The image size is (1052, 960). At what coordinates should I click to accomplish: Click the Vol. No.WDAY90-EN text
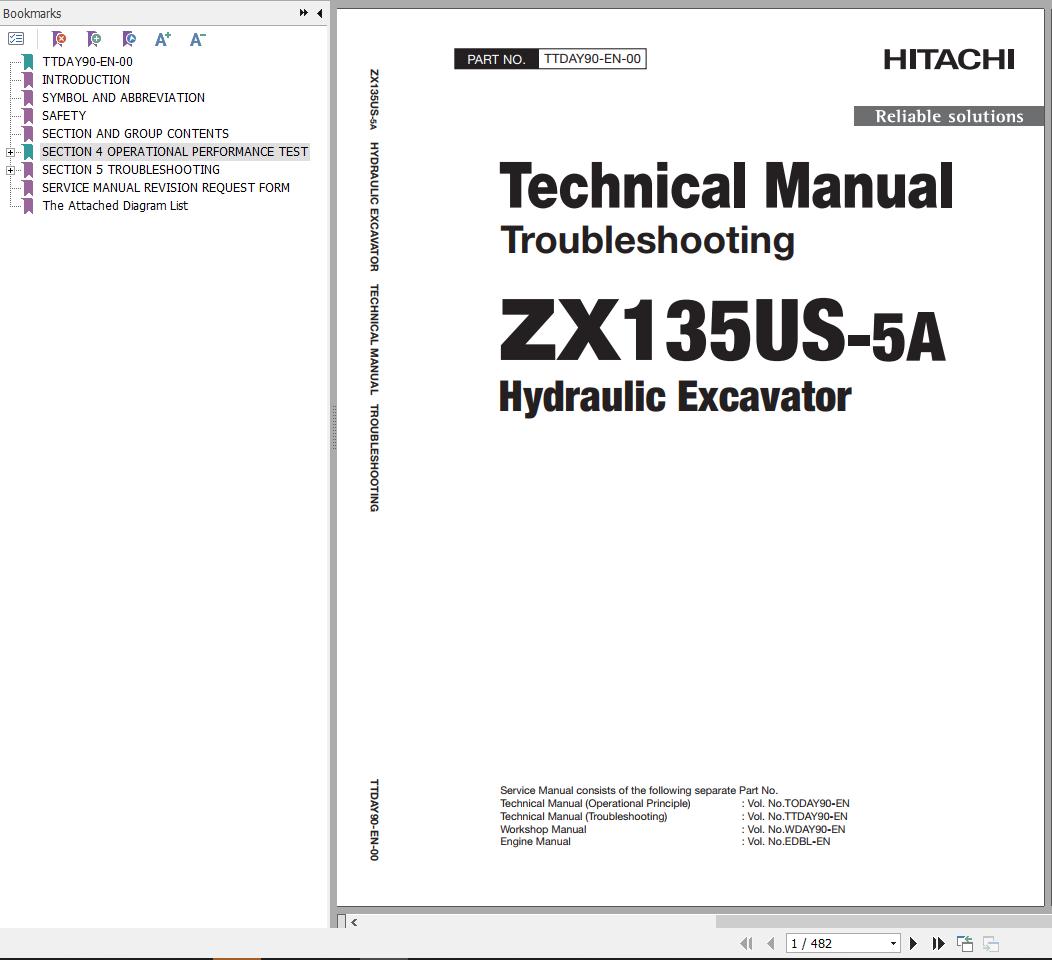[796, 829]
